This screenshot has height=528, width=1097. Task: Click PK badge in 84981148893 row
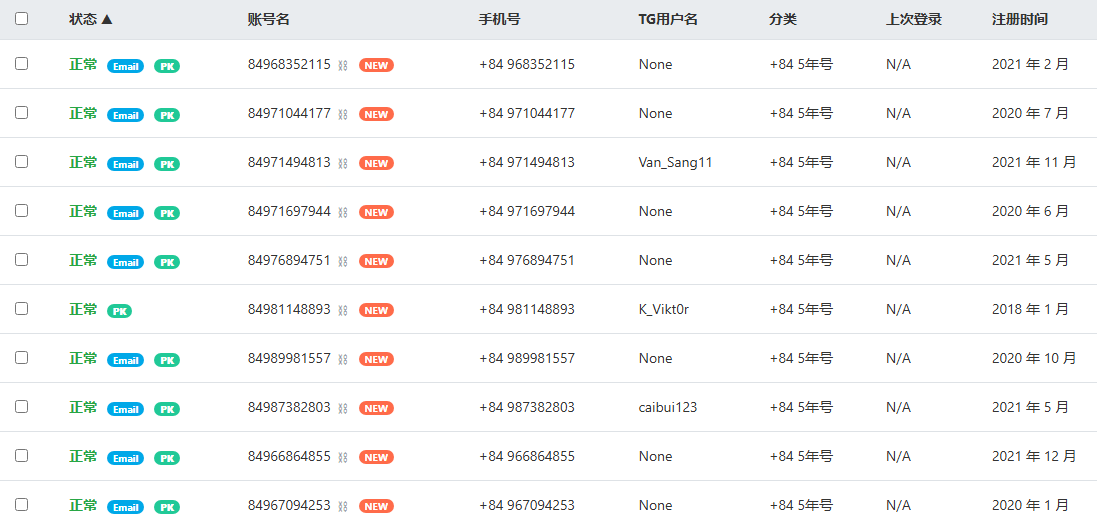(120, 311)
